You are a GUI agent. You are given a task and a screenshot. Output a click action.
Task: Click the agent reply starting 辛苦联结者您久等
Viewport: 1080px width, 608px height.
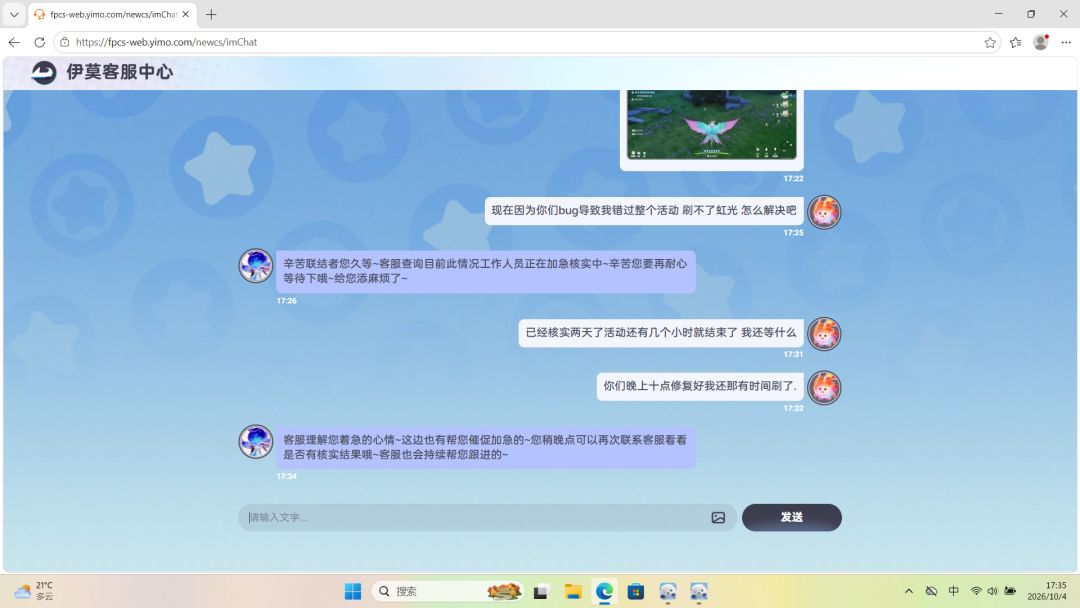coord(486,271)
